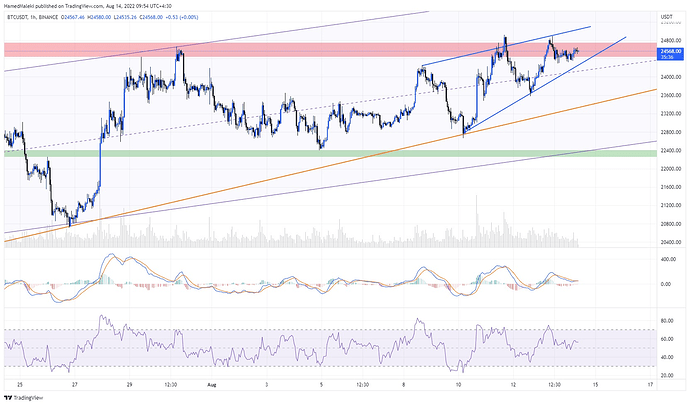Screen dimensions: 690x404
Task: Click the 24800.00 price axis label
Action: [668, 40]
